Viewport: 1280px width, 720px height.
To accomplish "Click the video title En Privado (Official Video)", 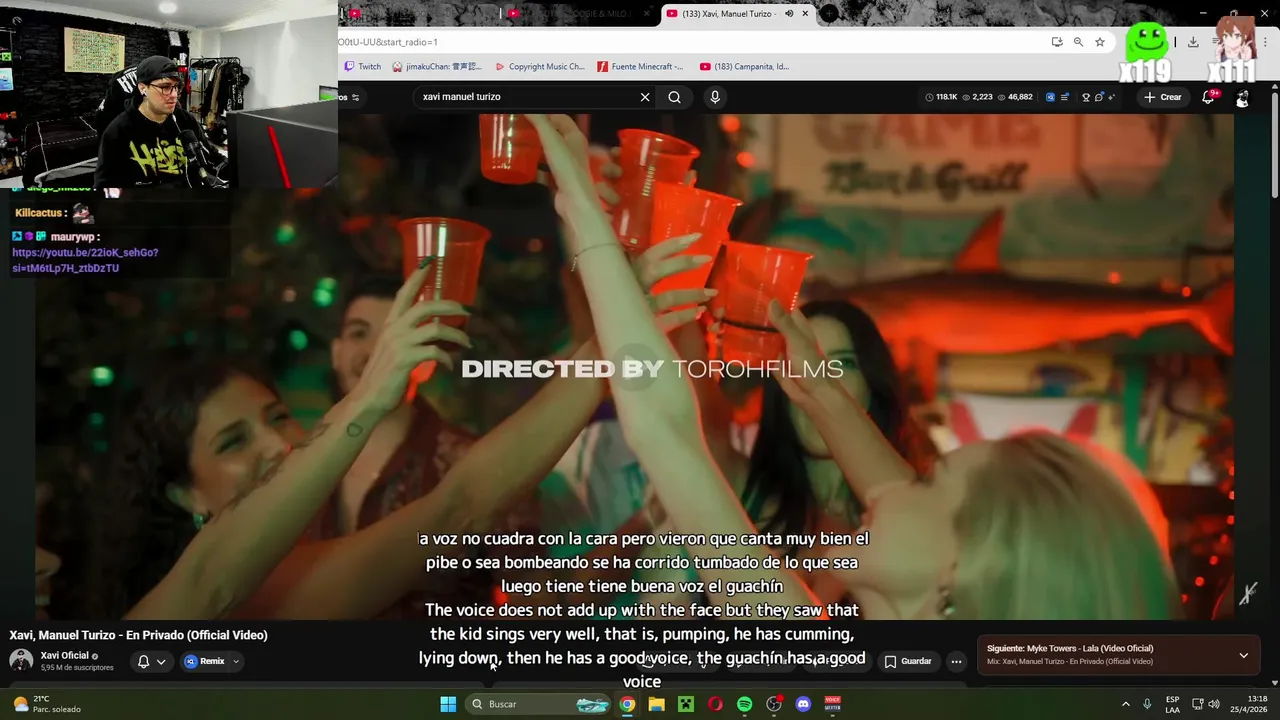I will [x=139, y=635].
